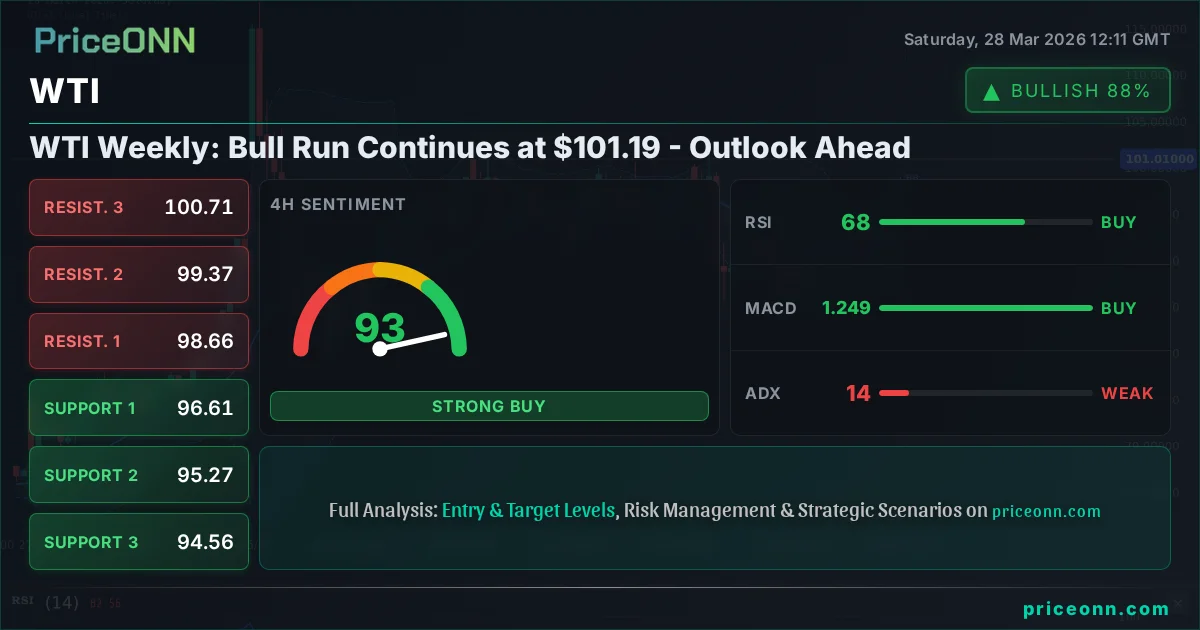Toggle the BULLISH 88% badge
Screen dimensions: 1200x630
[1067, 90]
